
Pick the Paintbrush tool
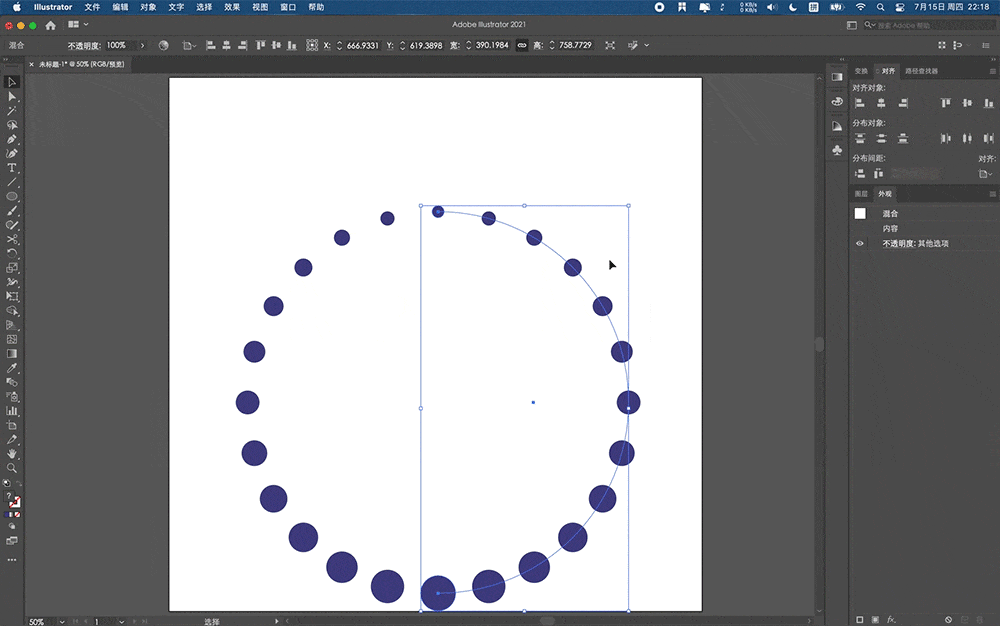11,210
